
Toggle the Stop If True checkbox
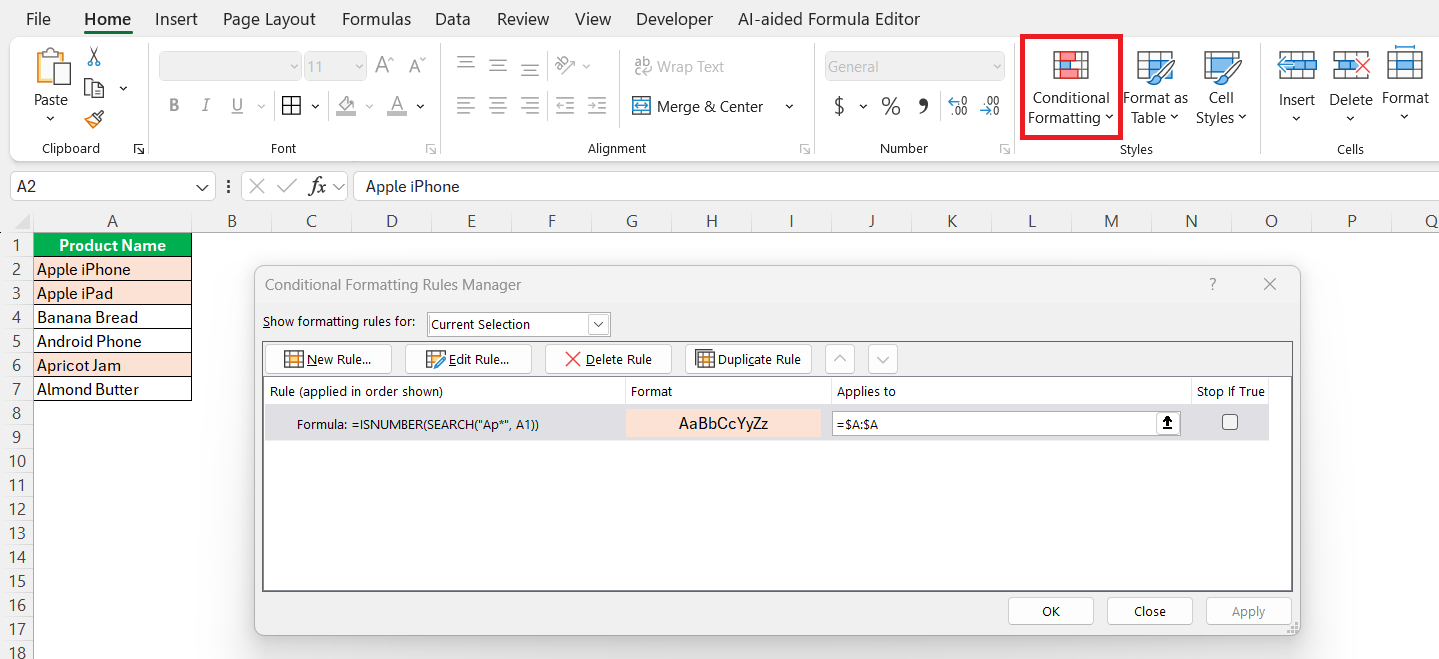(1230, 422)
